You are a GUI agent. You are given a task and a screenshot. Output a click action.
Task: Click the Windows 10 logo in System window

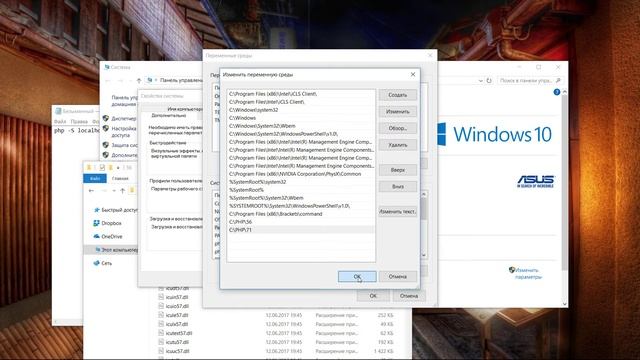click(x=494, y=134)
